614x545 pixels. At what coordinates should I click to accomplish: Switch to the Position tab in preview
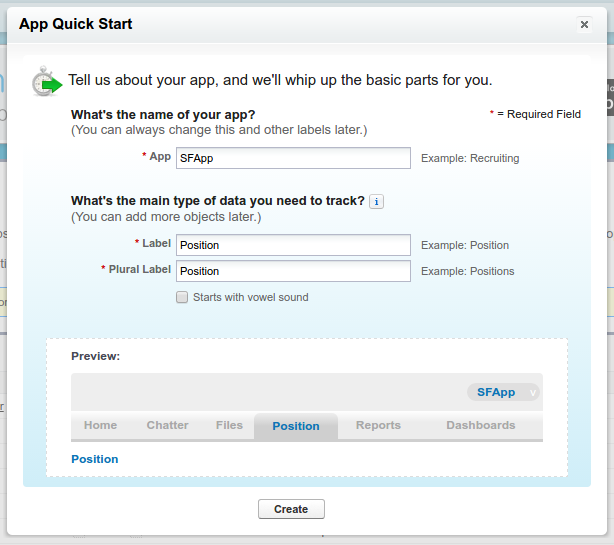pos(296,426)
